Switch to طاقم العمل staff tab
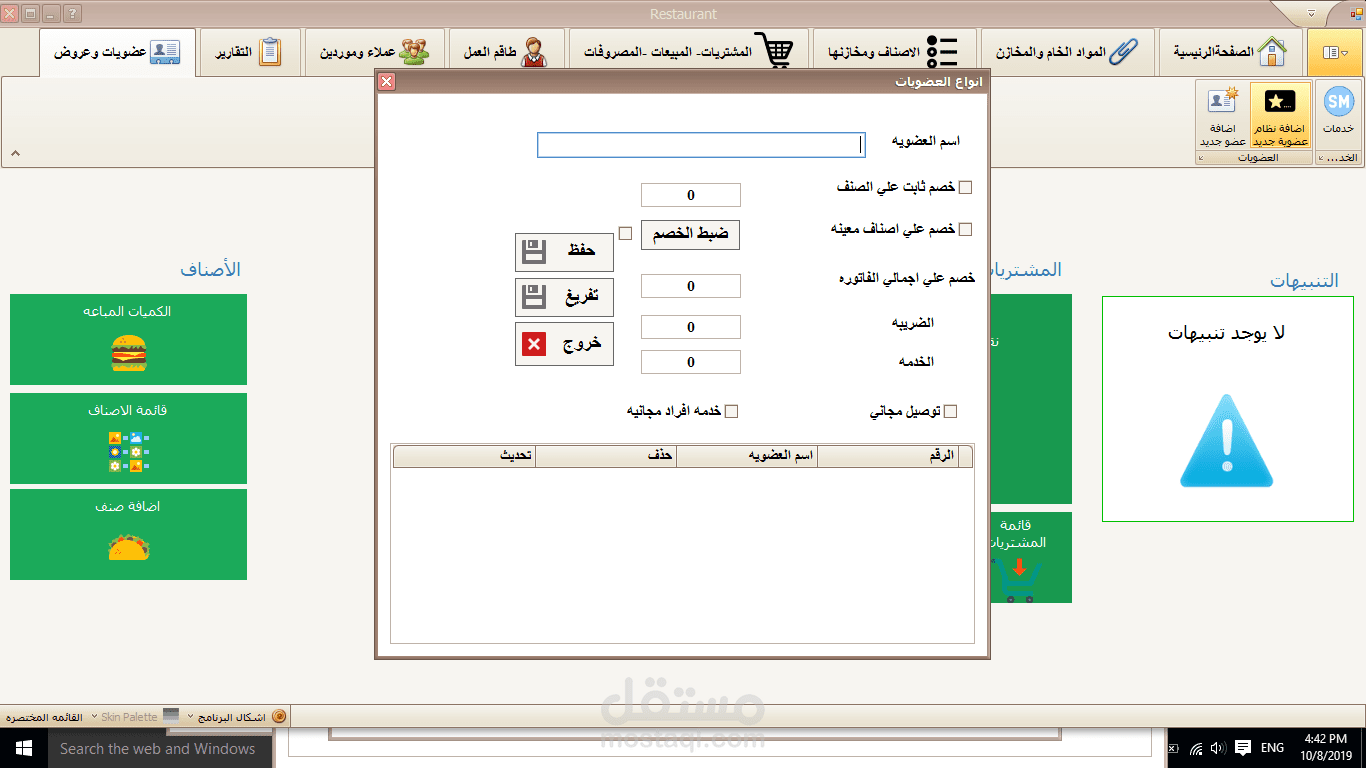Screen dimensions: 1366x768 click(507, 52)
